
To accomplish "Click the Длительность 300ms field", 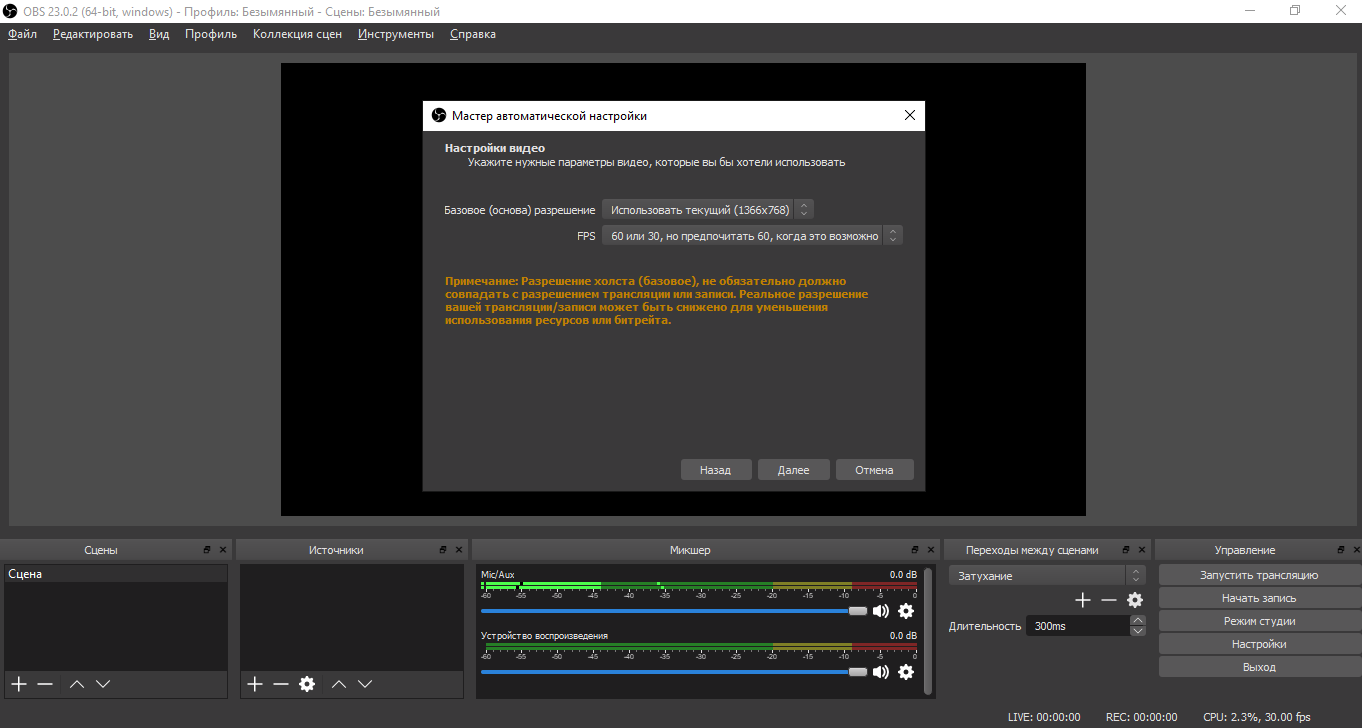I will [x=1078, y=626].
